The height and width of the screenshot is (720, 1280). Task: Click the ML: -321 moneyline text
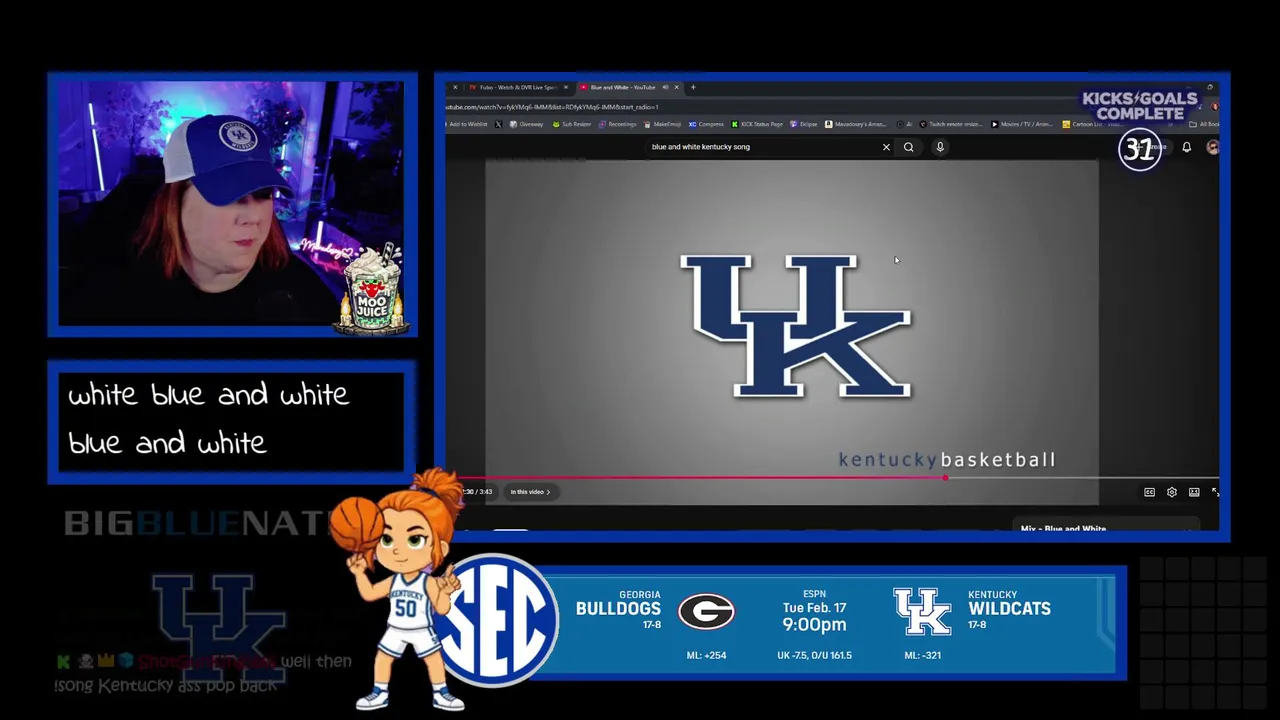(922, 655)
